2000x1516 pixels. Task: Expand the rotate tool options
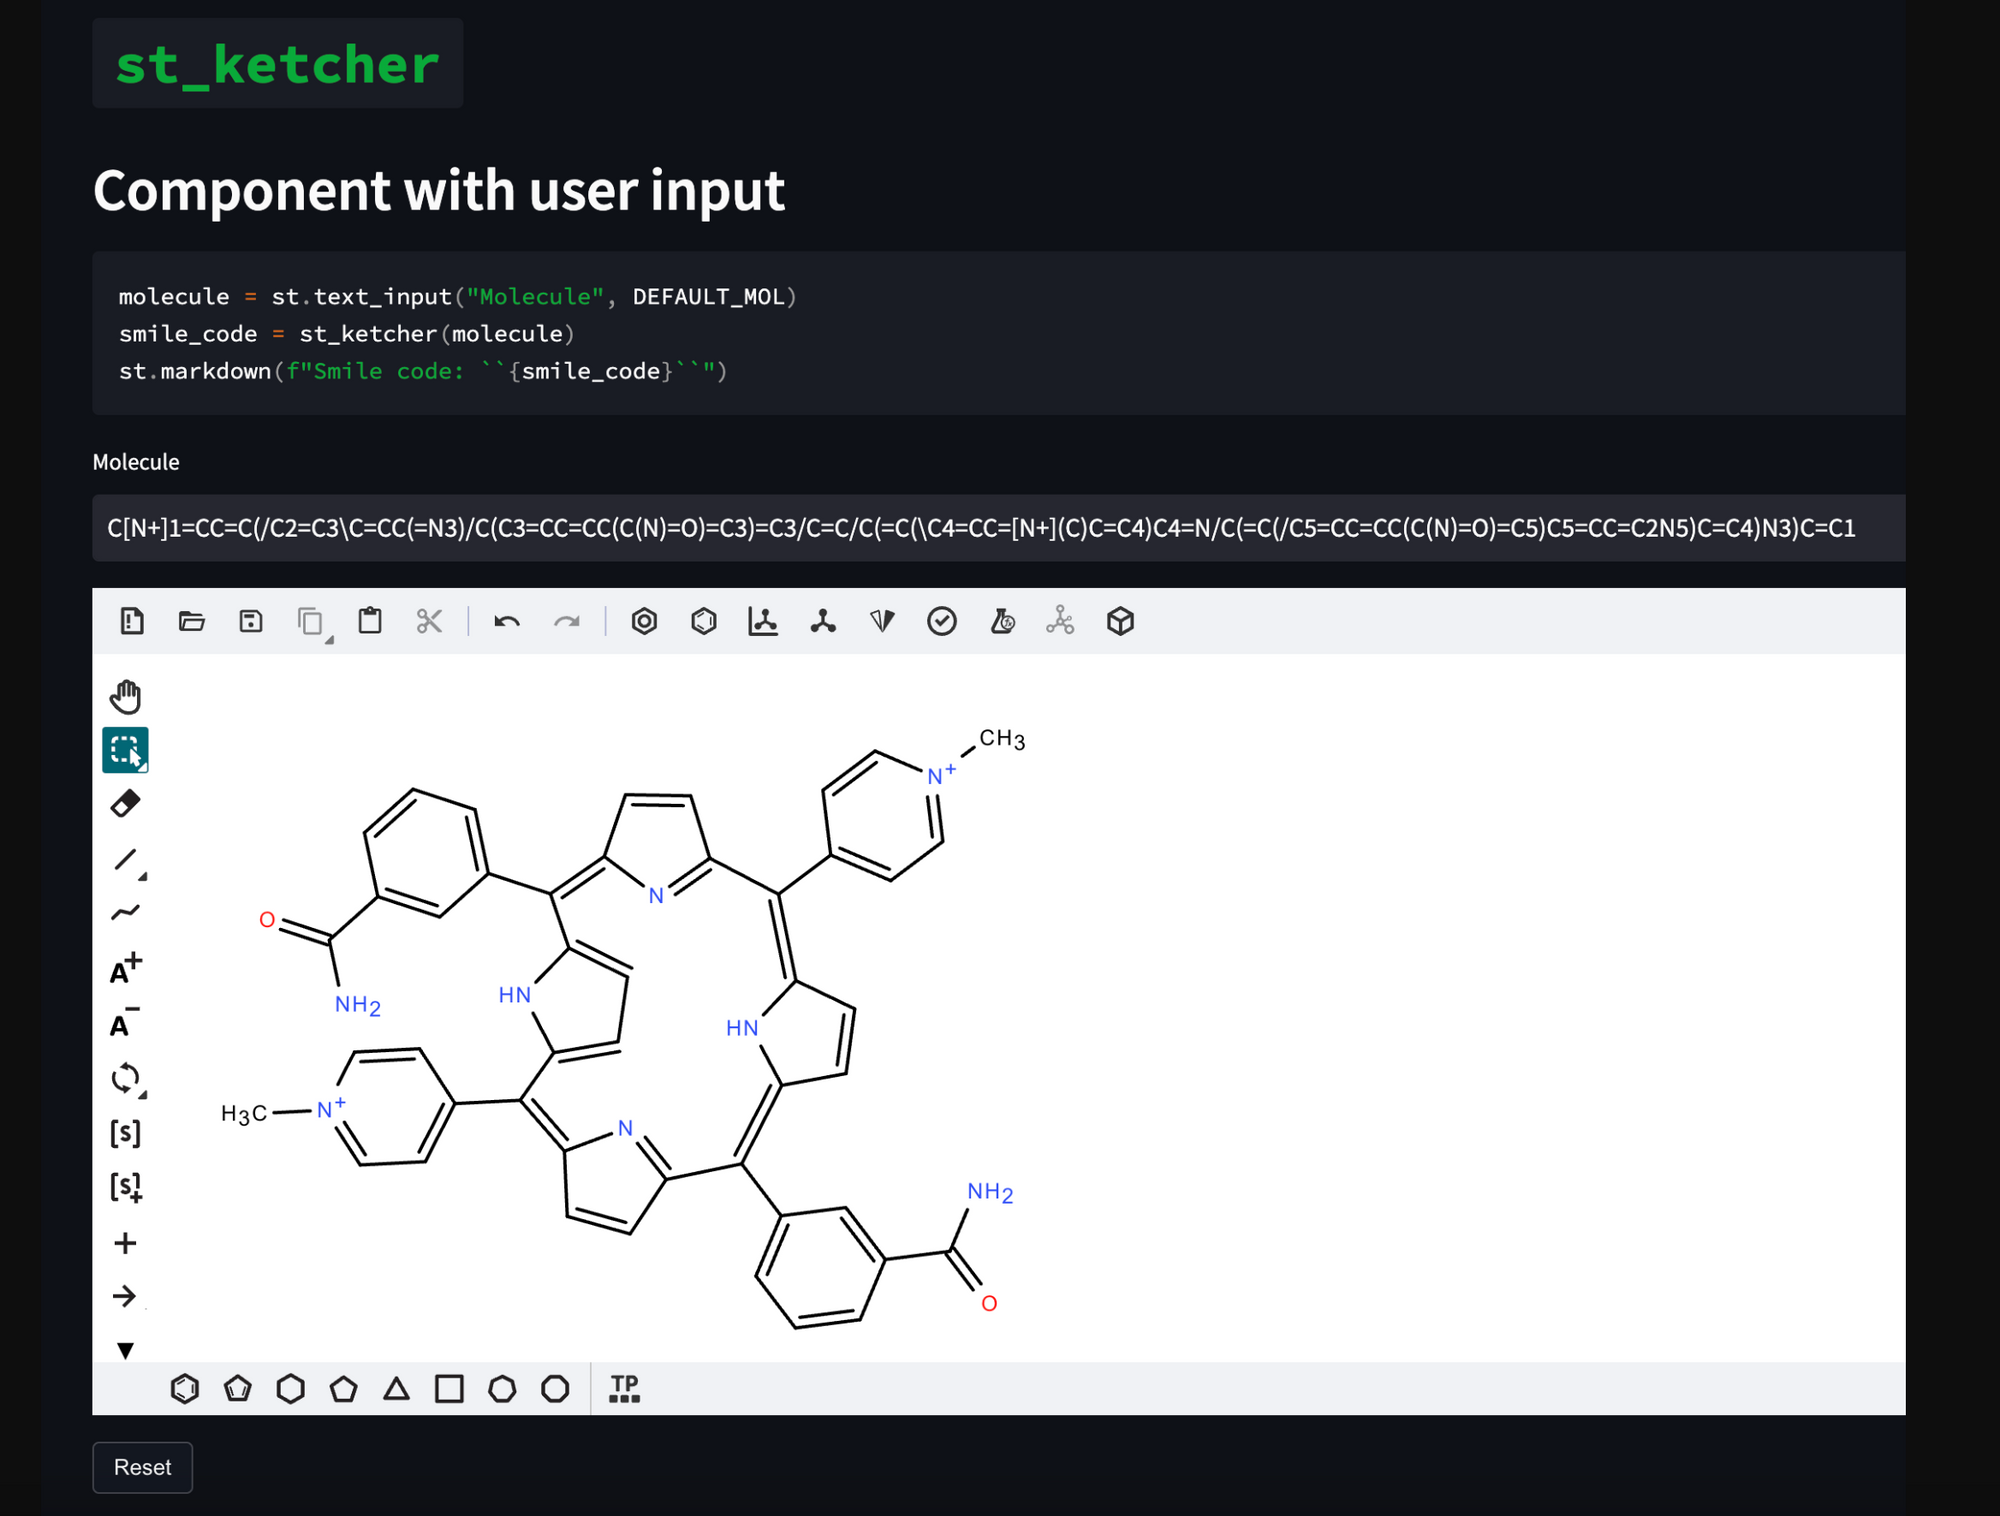[143, 1093]
